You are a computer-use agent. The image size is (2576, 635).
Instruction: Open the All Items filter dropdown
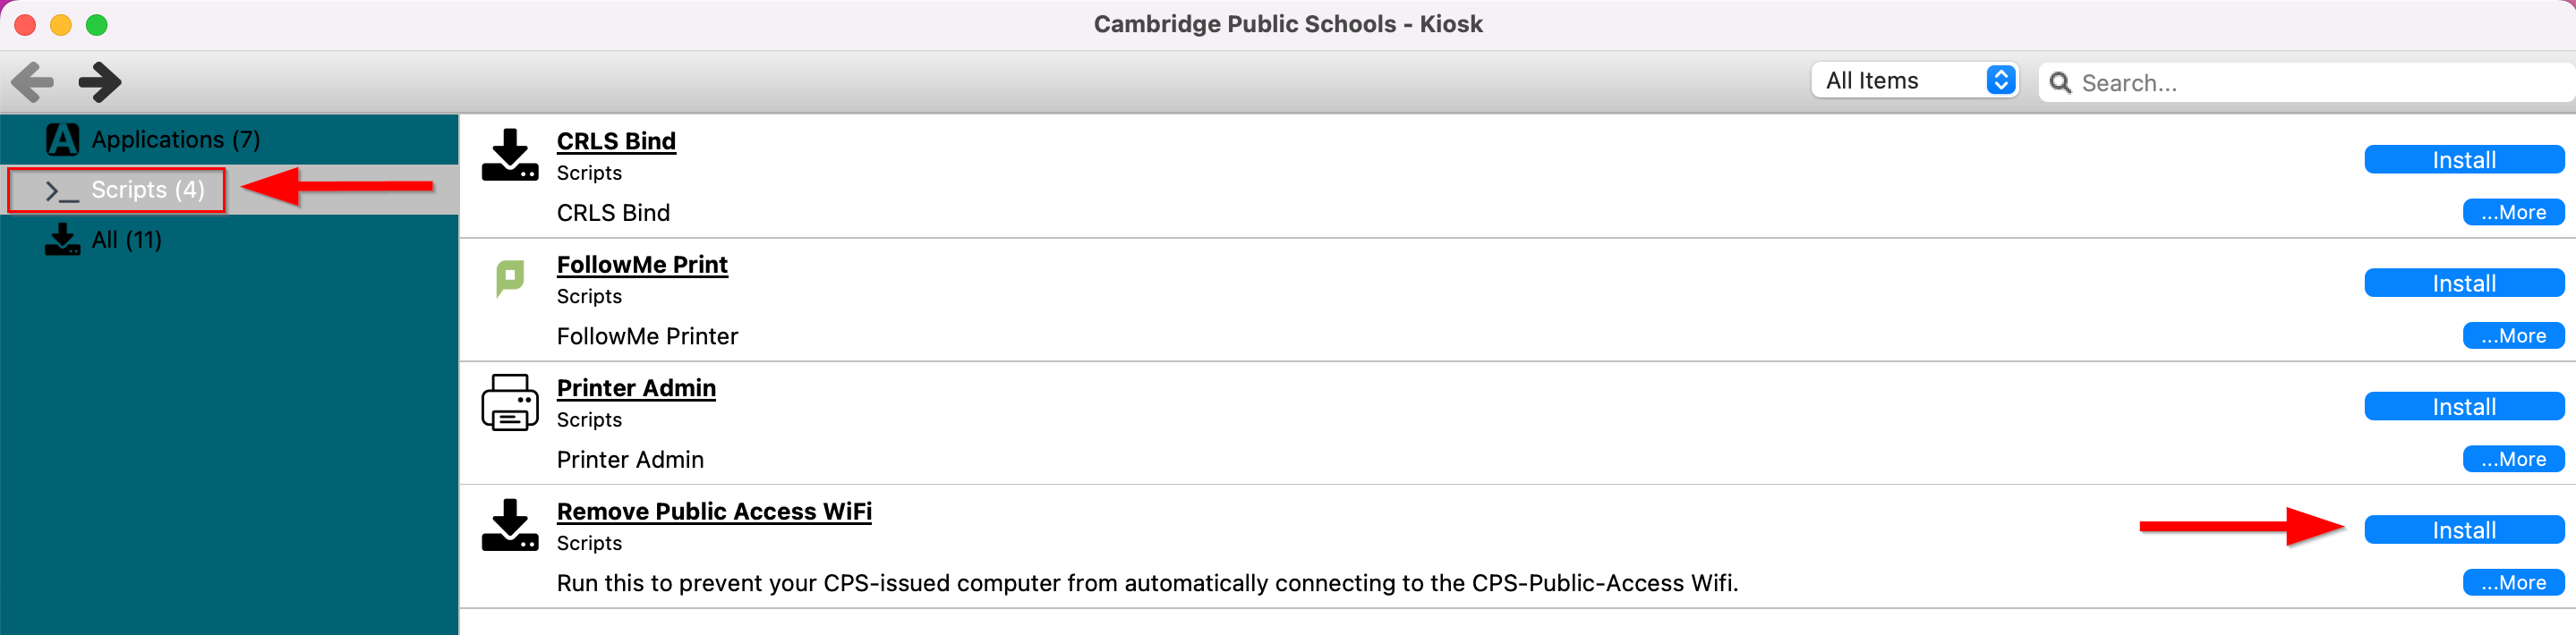coord(1914,80)
